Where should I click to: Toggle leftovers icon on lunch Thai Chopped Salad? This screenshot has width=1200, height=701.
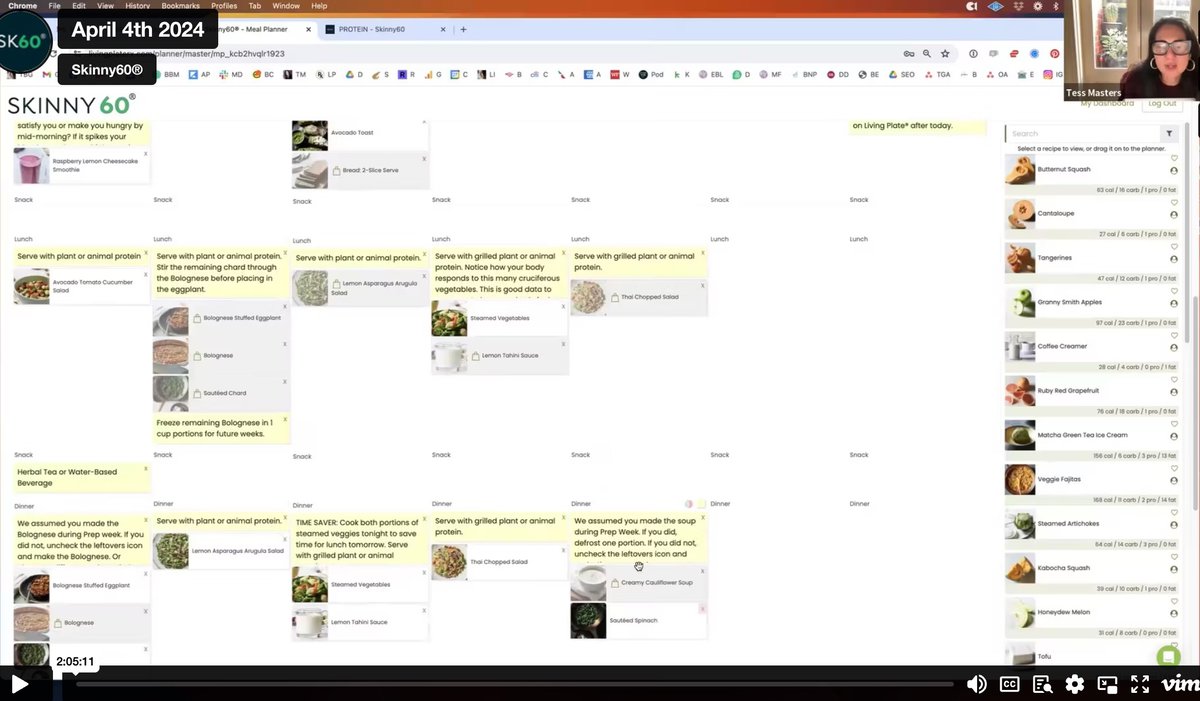pos(615,296)
